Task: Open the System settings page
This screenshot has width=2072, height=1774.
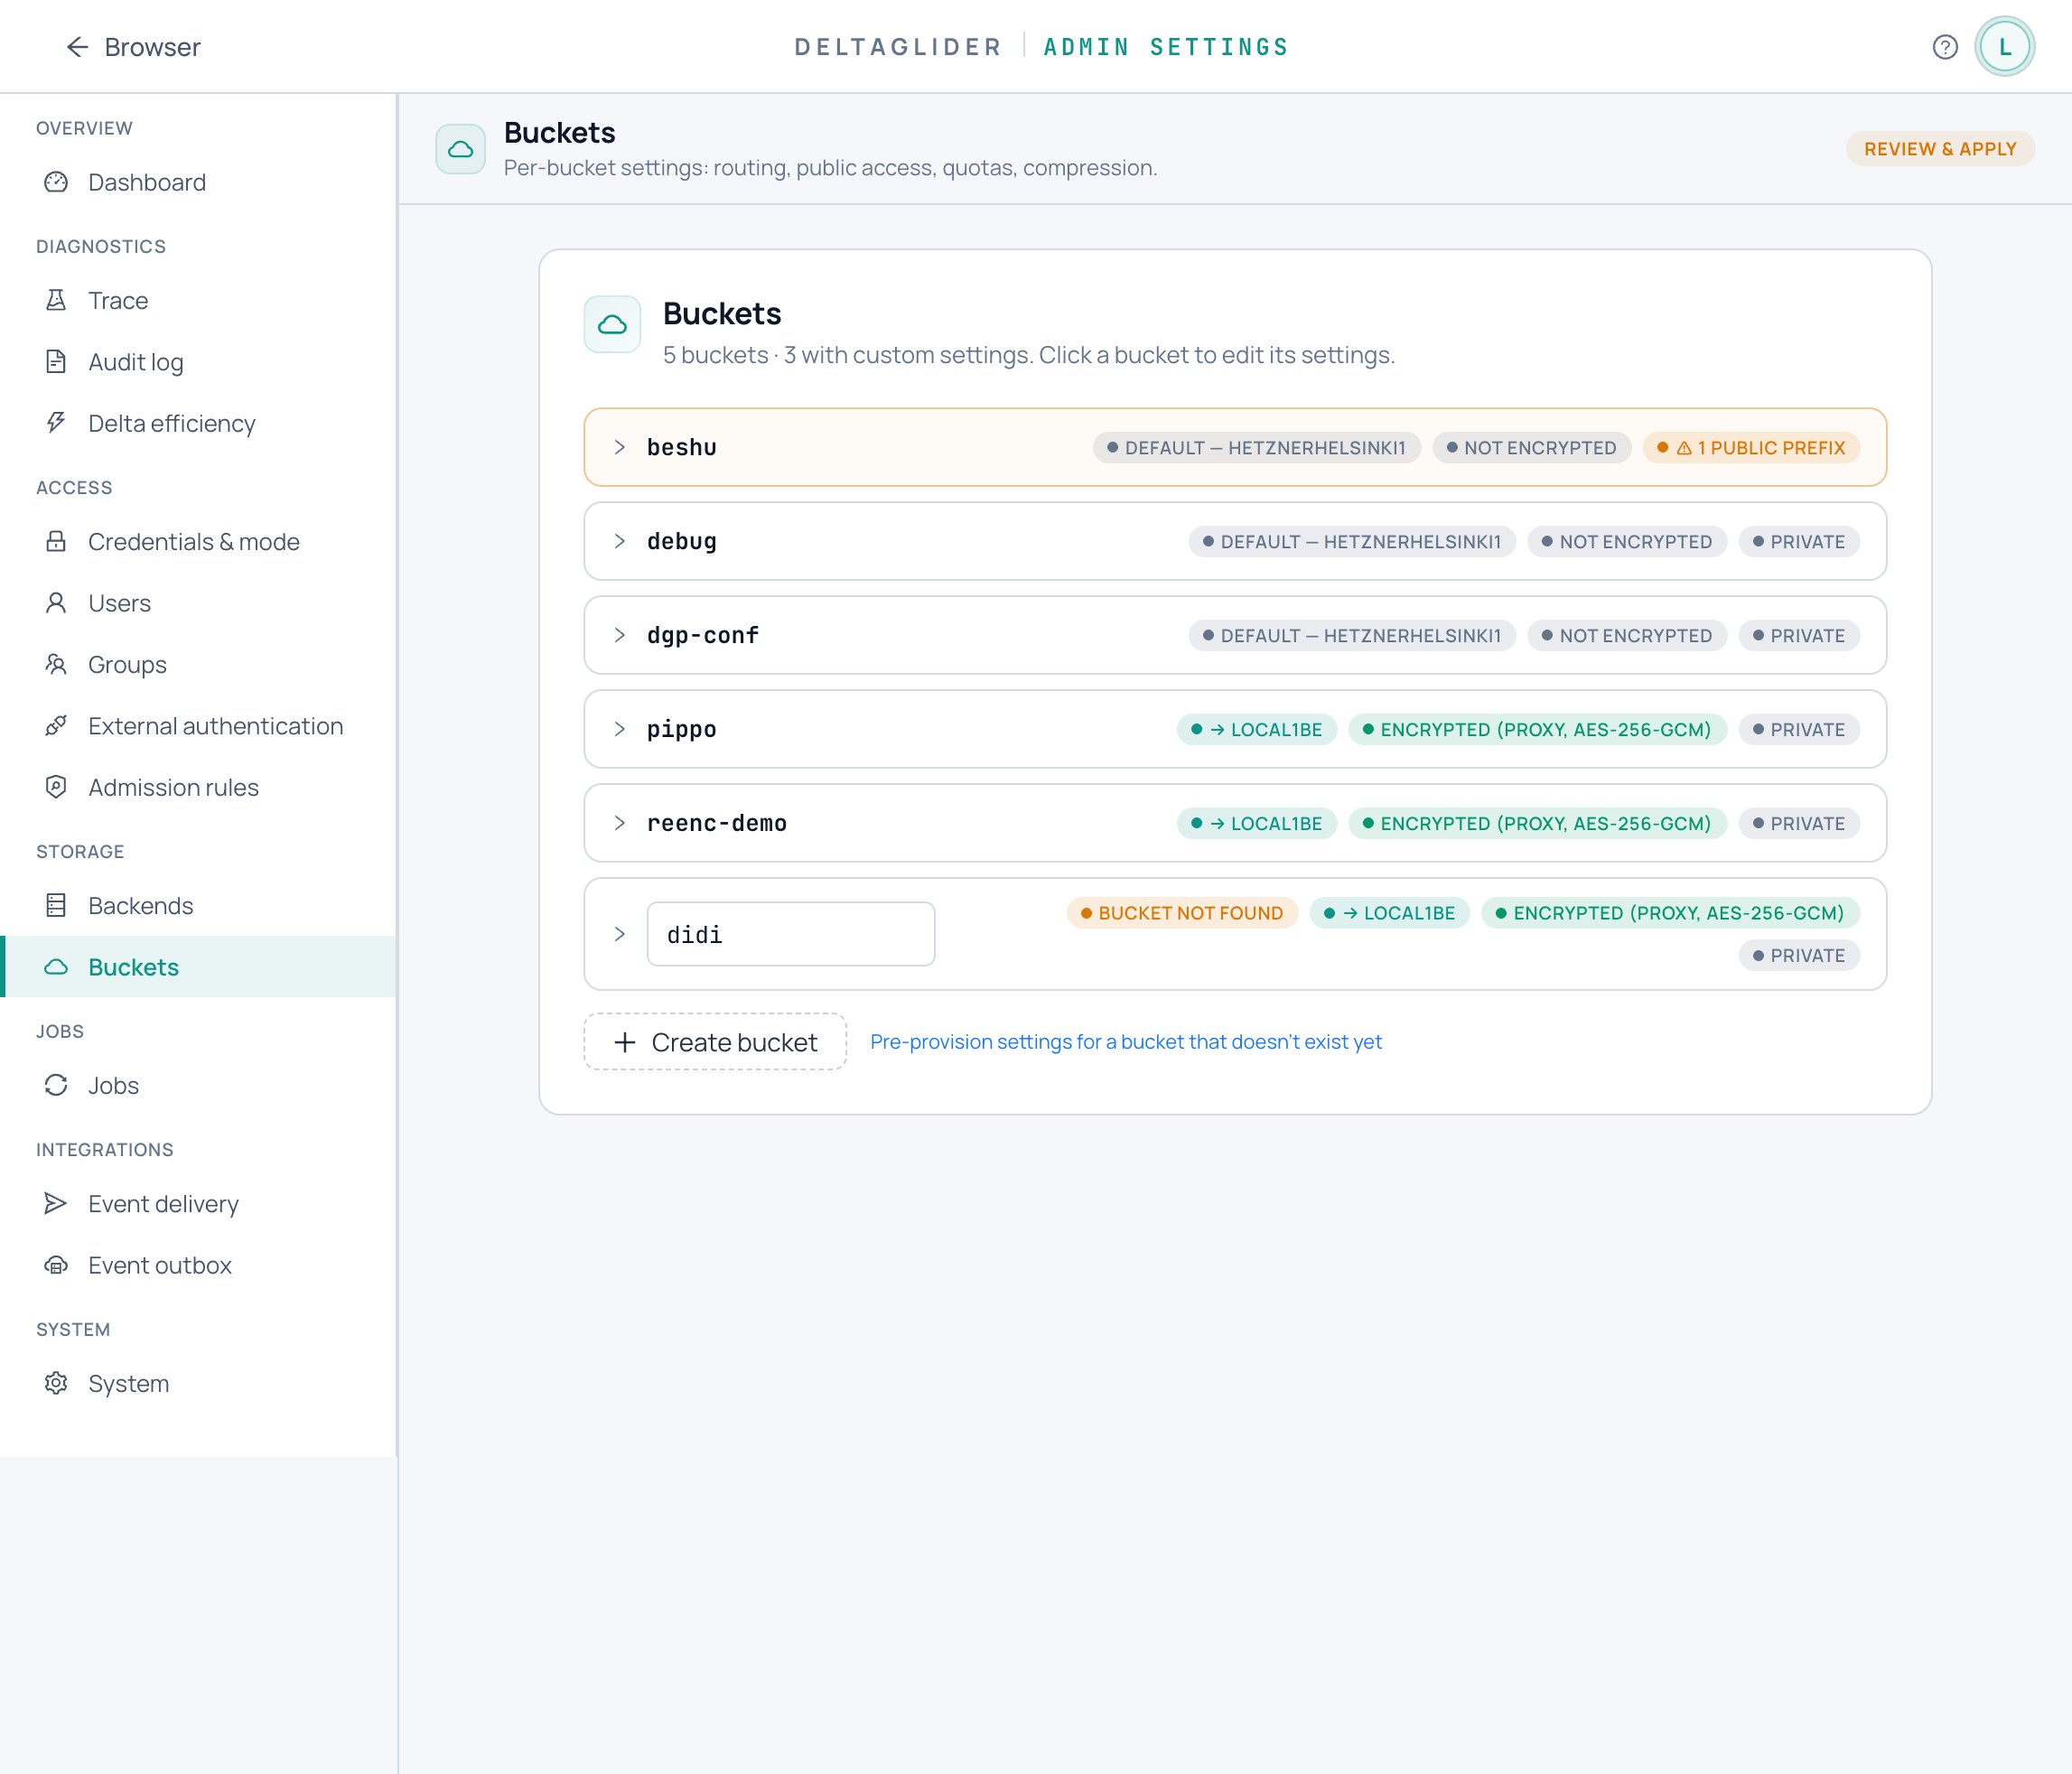Action: click(x=198, y=1383)
